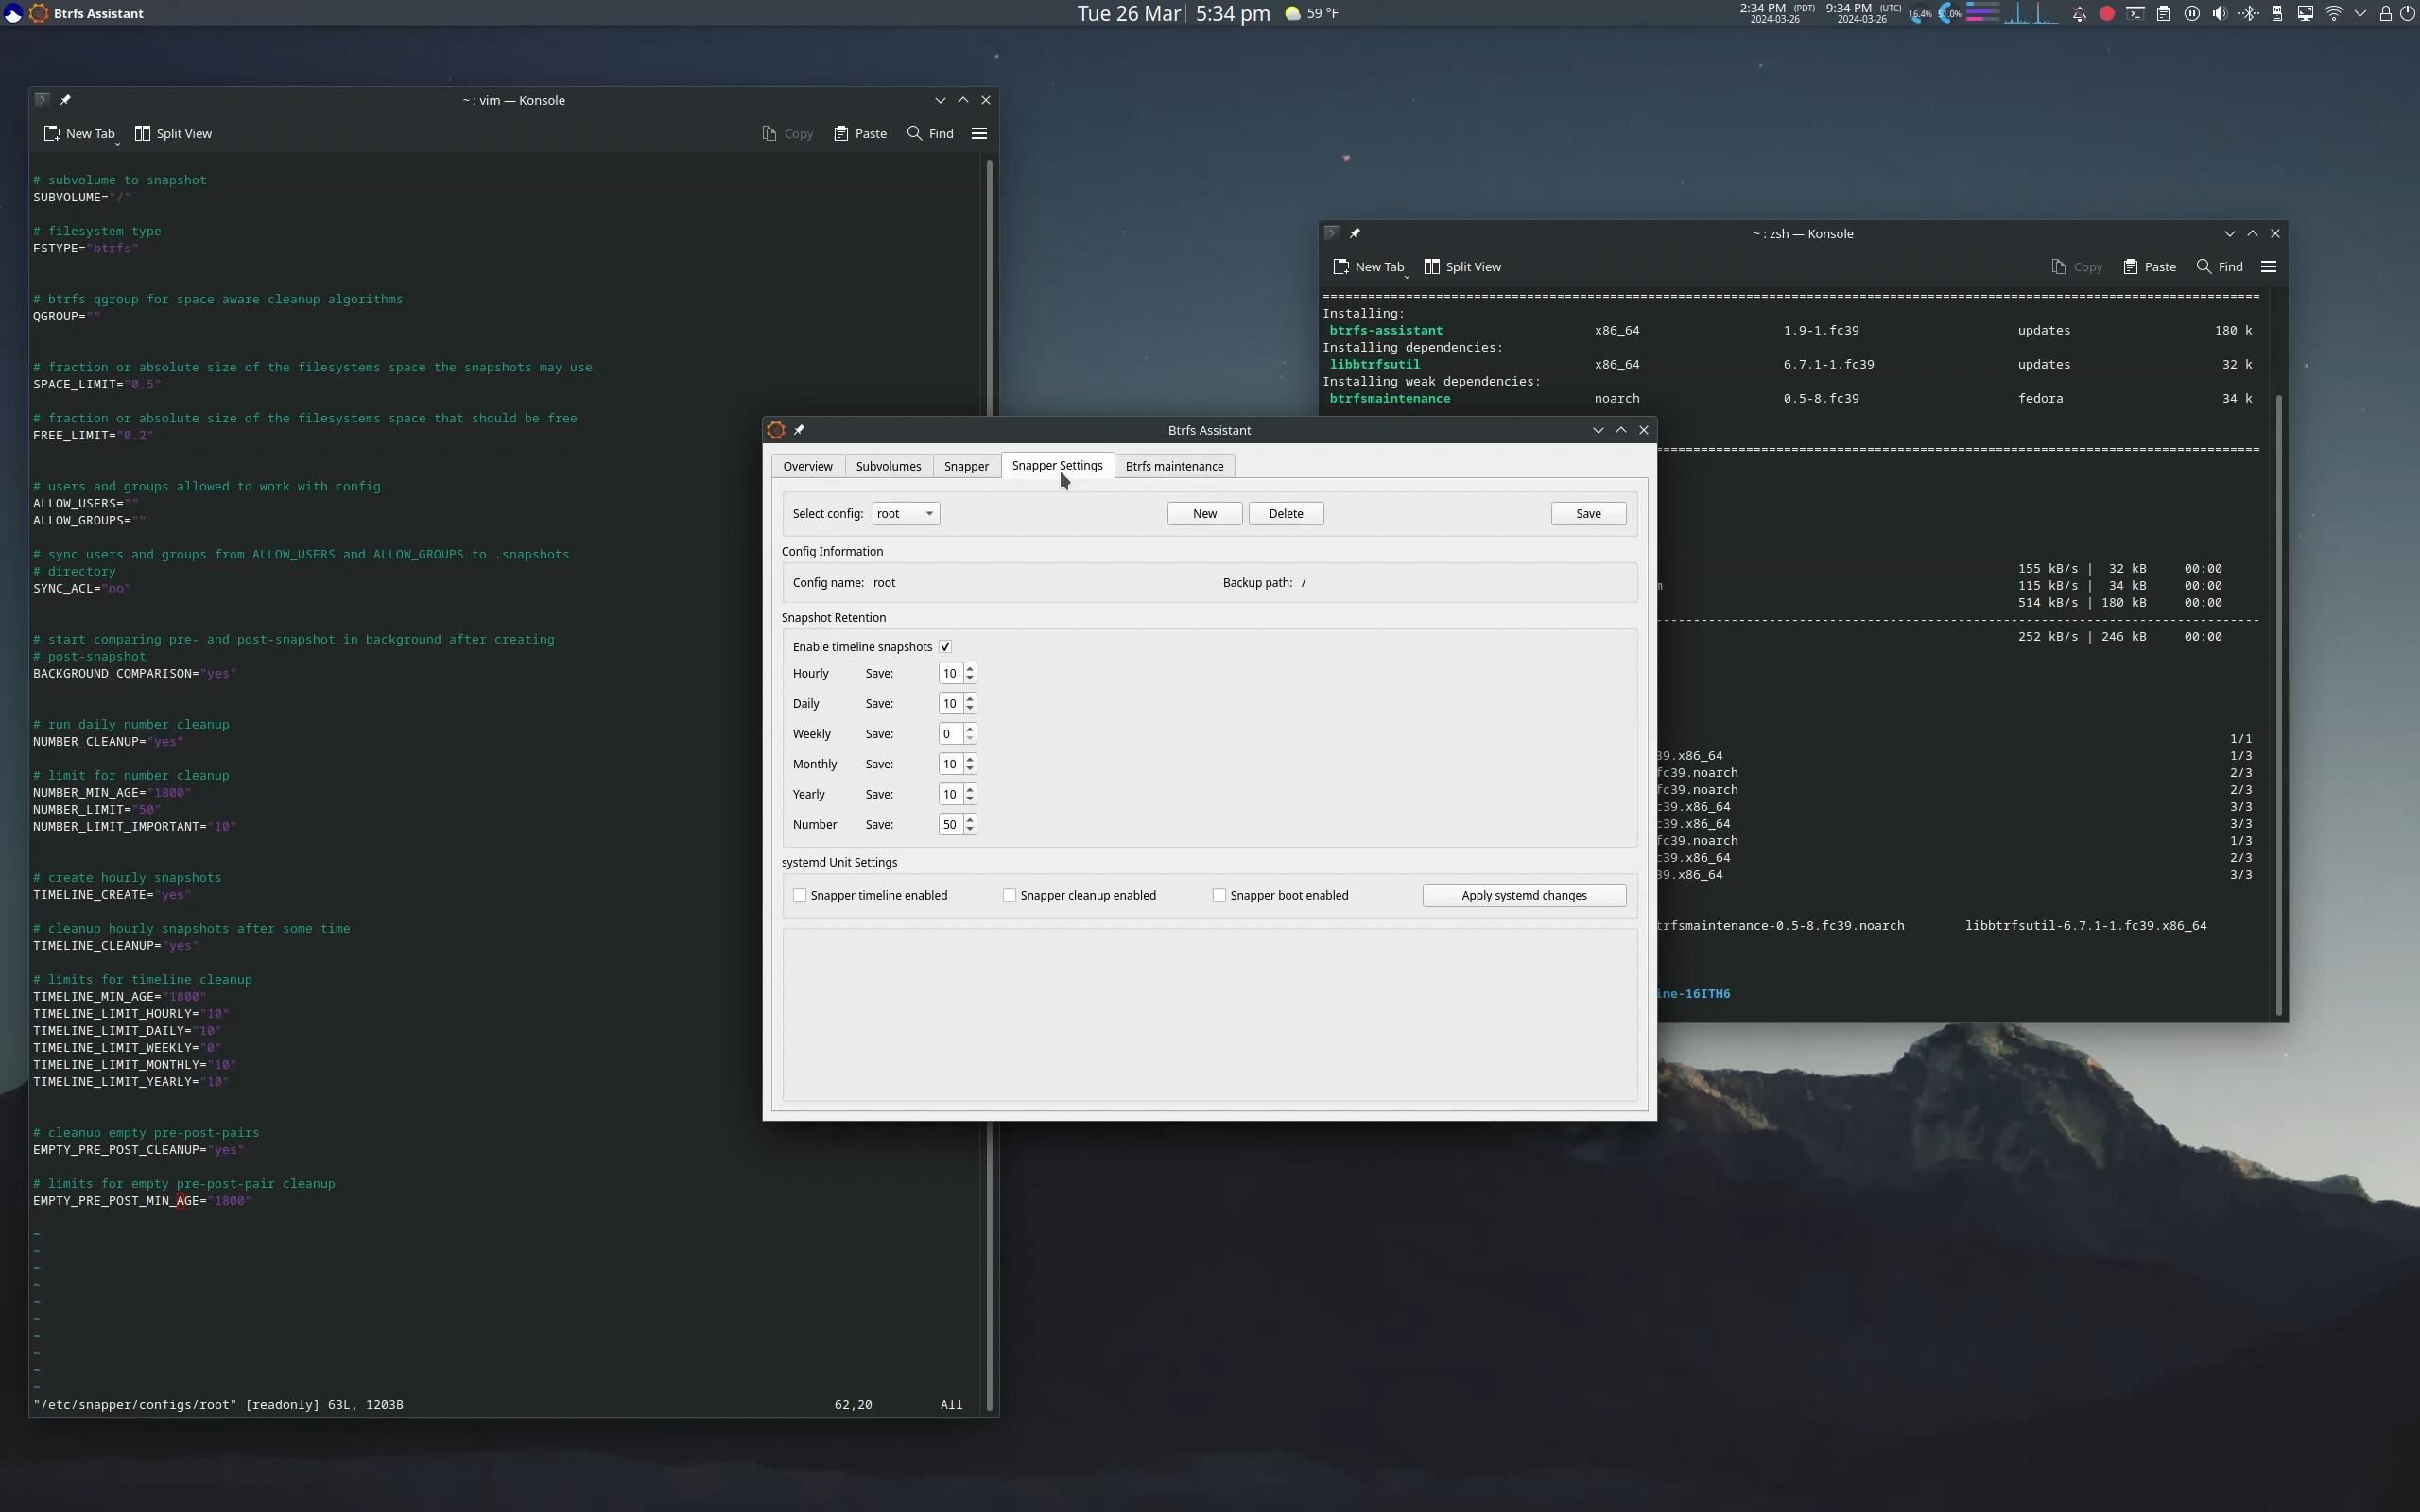Select the Snapper Settings tab
Image resolution: width=2420 pixels, height=1512 pixels.
[x=1057, y=465]
